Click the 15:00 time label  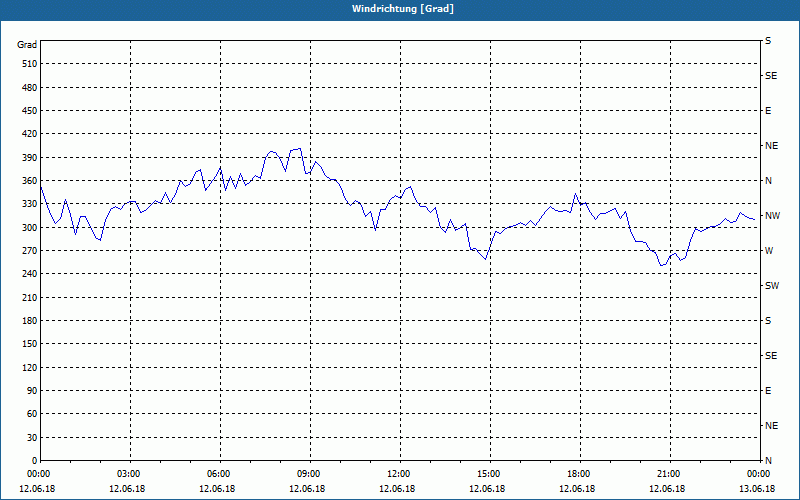[488, 474]
